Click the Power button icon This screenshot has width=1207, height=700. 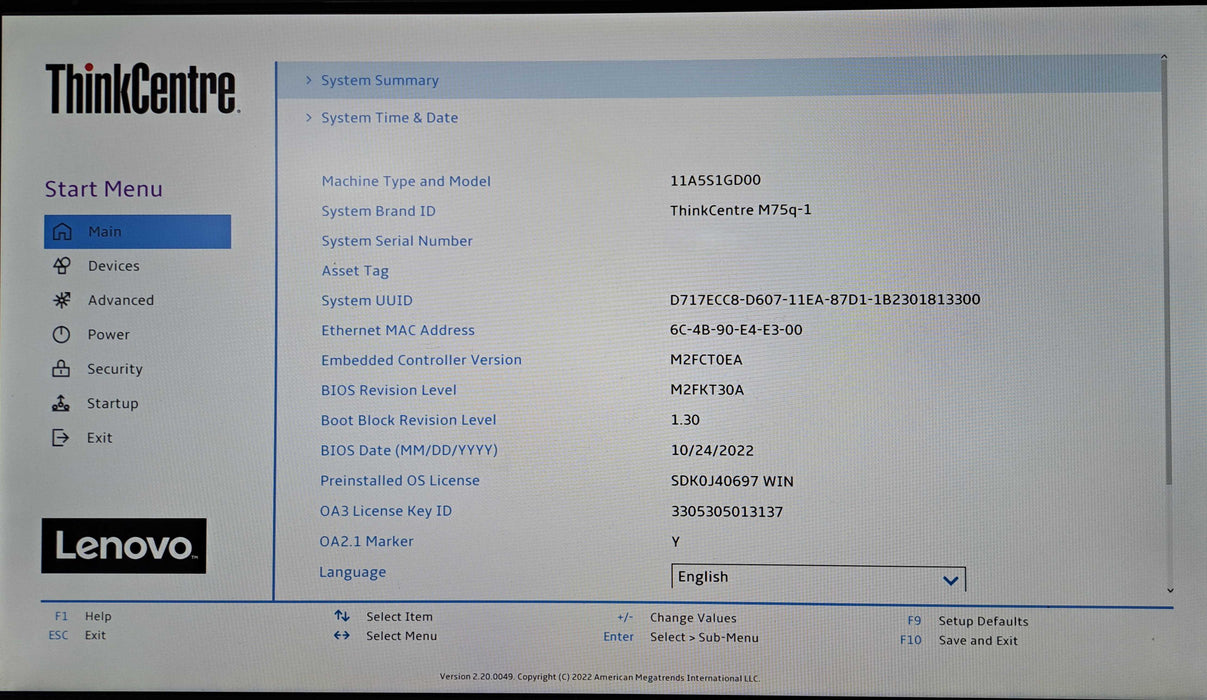point(62,335)
